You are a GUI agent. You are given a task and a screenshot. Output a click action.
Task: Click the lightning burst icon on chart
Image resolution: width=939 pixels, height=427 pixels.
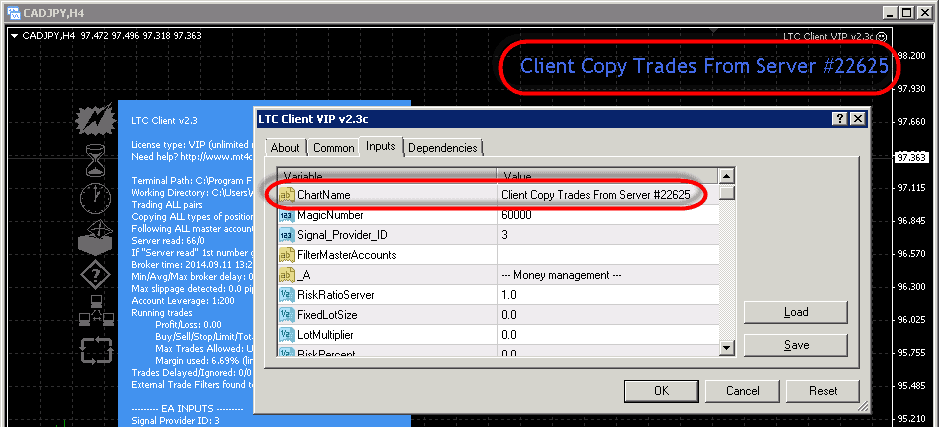tap(95, 119)
